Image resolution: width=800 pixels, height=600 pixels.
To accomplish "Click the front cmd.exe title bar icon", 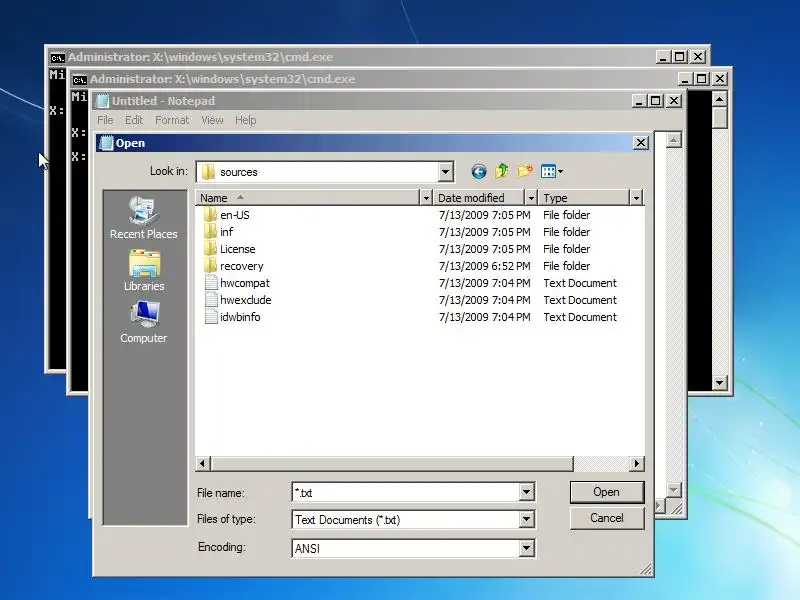I will pyautogui.click(x=79, y=79).
